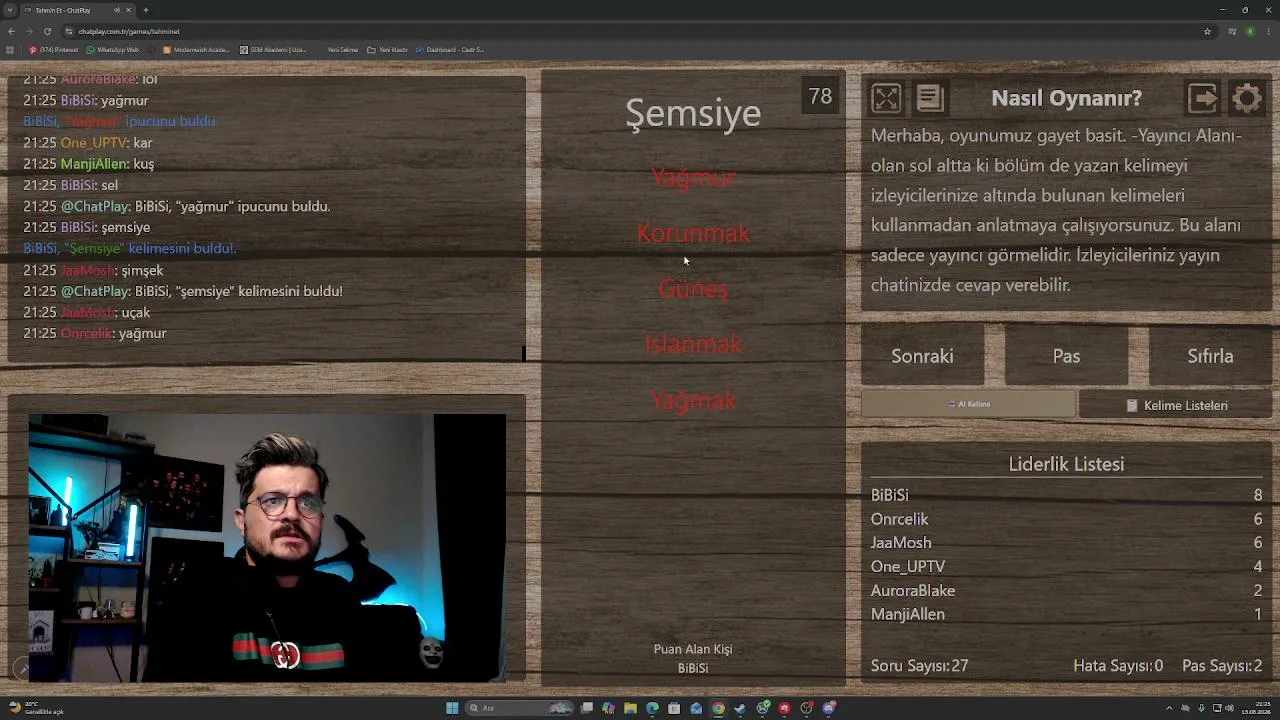Toggle the fullscreen expand icon
The image size is (1280, 720).
(x=886, y=98)
